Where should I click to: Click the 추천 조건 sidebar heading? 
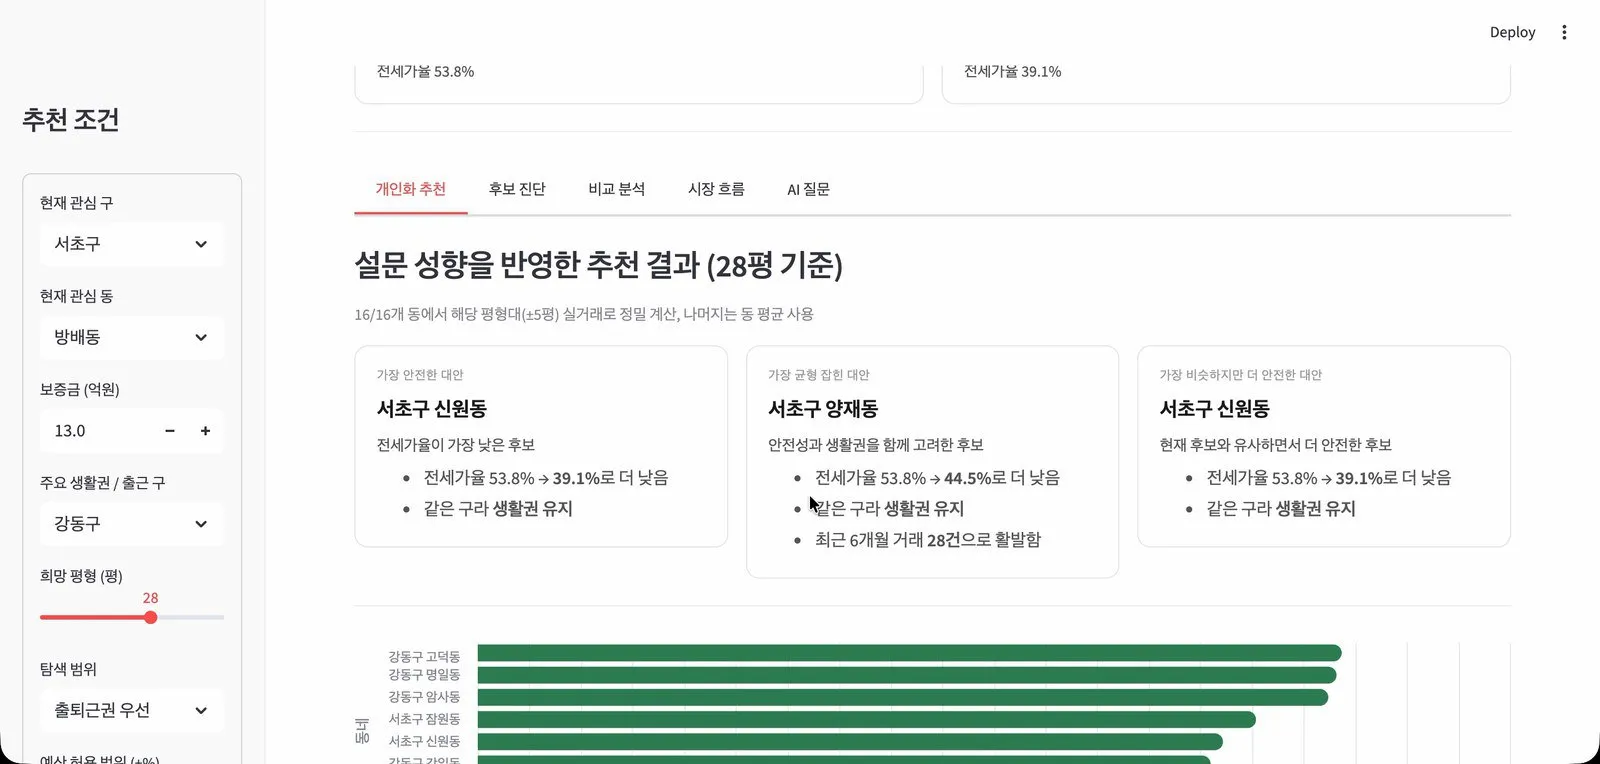(71, 120)
